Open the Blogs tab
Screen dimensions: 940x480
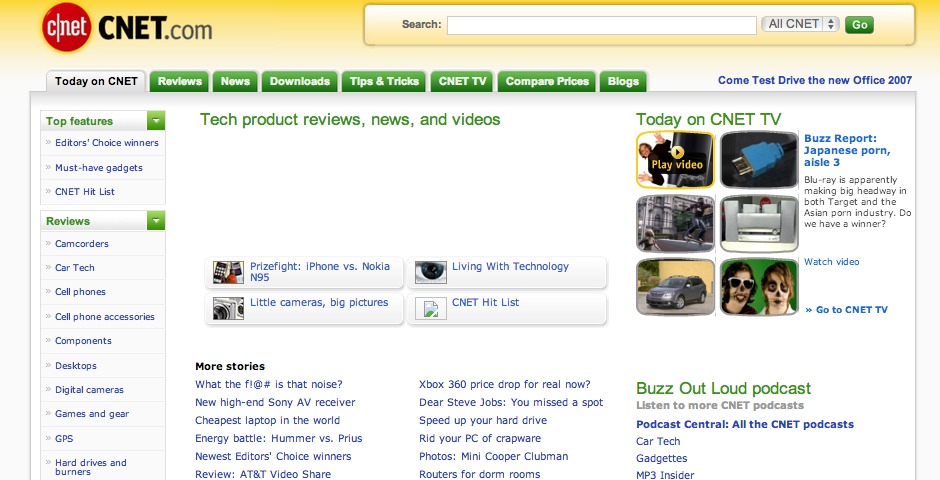(x=623, y=81)
